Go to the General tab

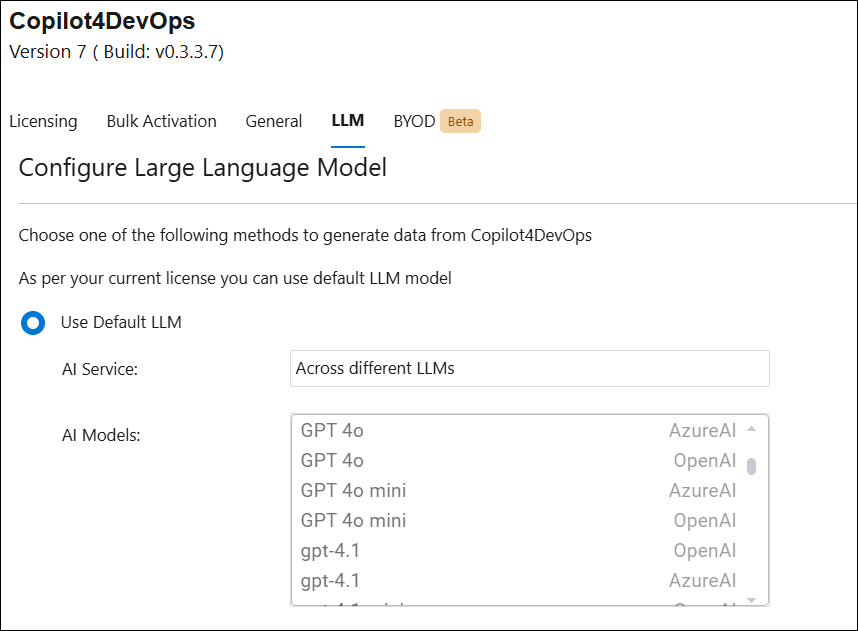coord(273,121)
